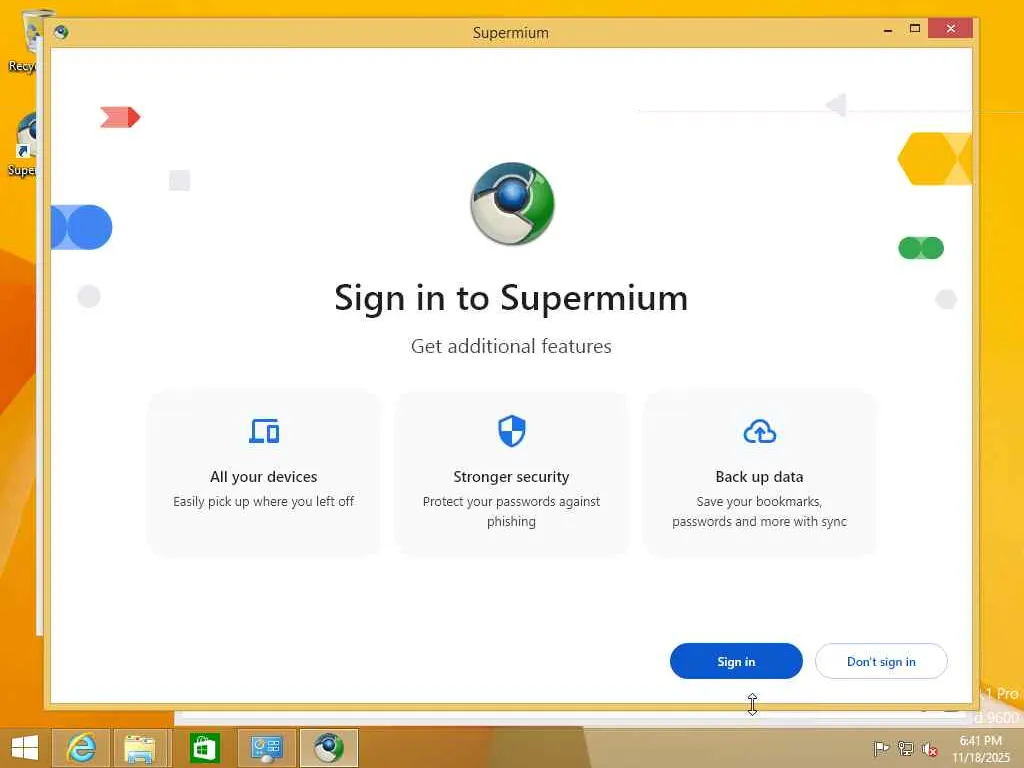Click the Stronger security shield icon

tap(511, 431)
